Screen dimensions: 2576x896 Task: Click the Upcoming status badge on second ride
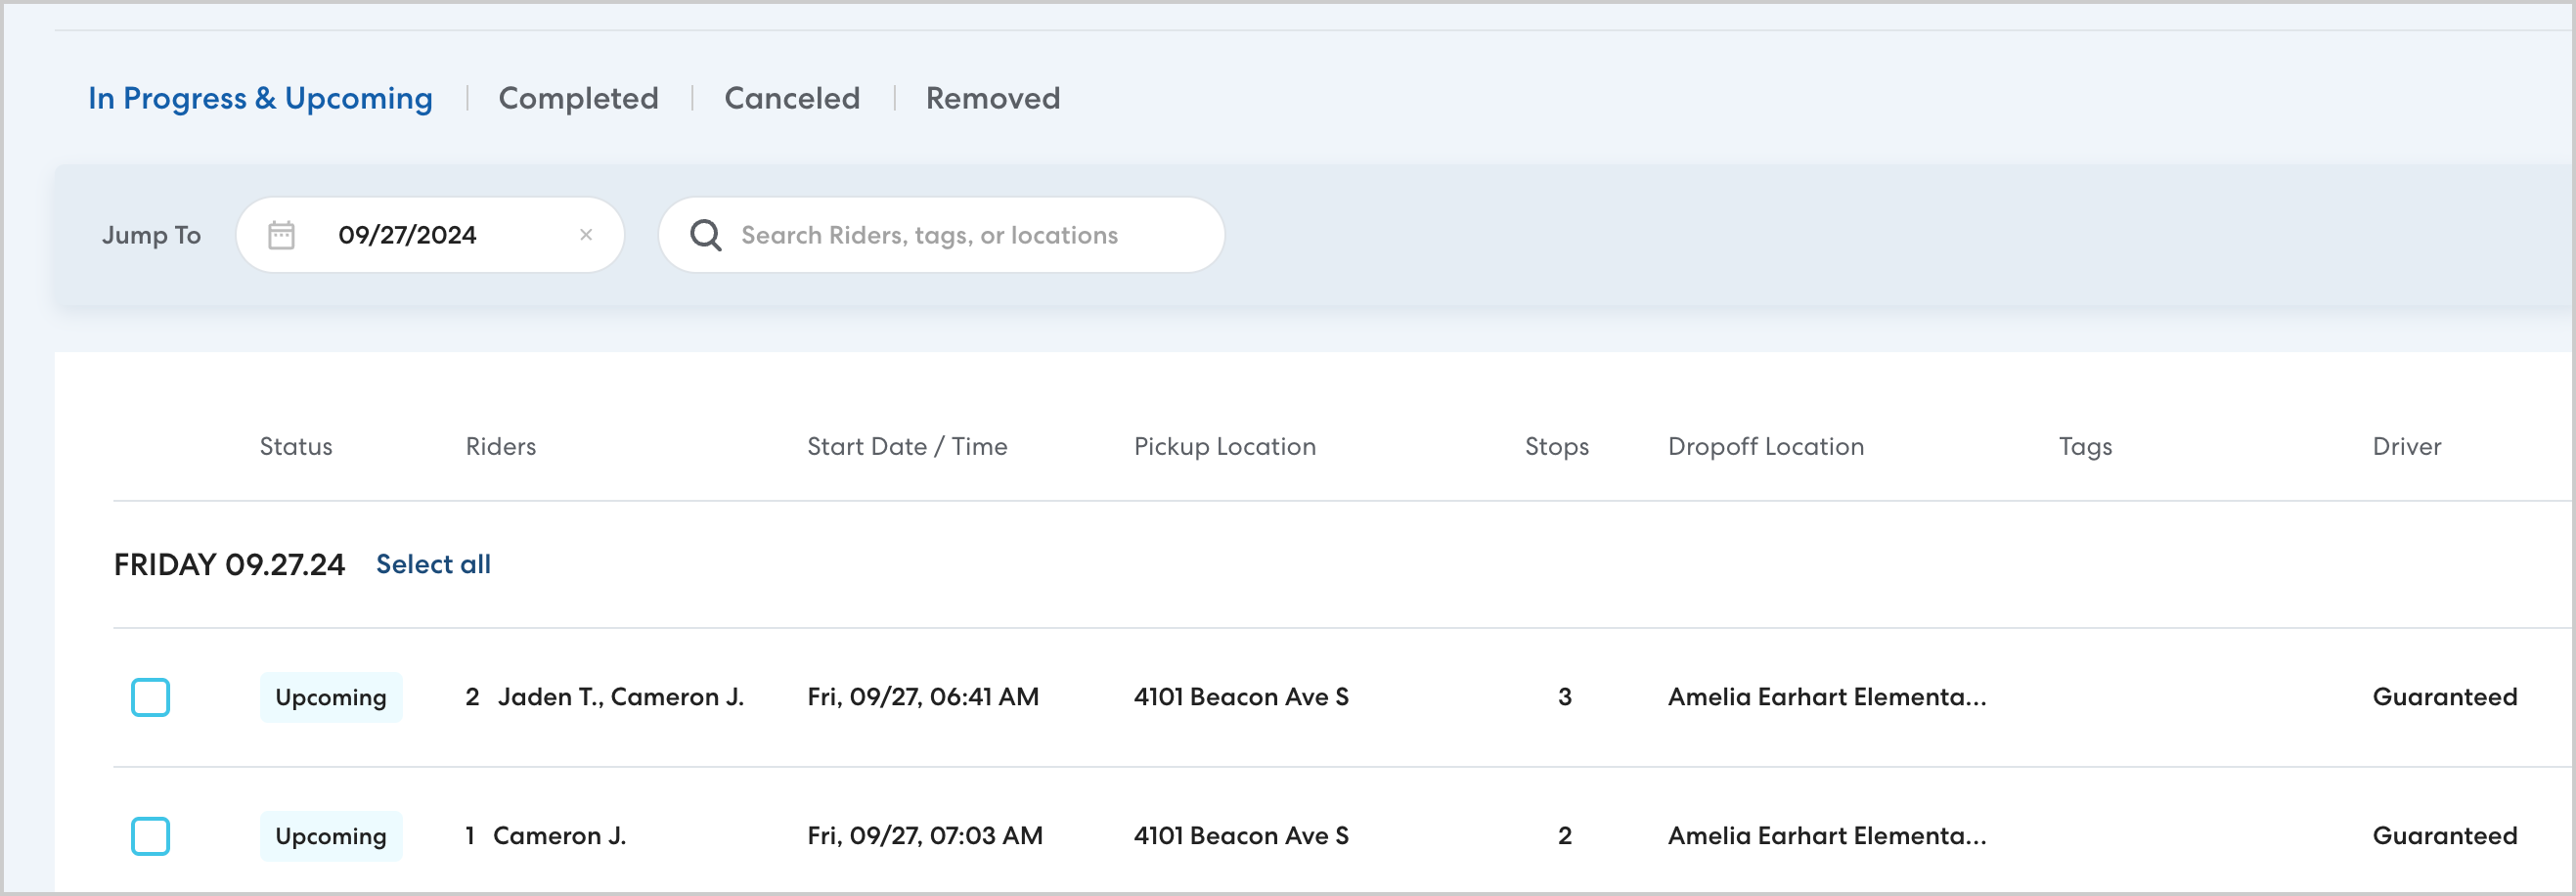(x=331, y=836)
